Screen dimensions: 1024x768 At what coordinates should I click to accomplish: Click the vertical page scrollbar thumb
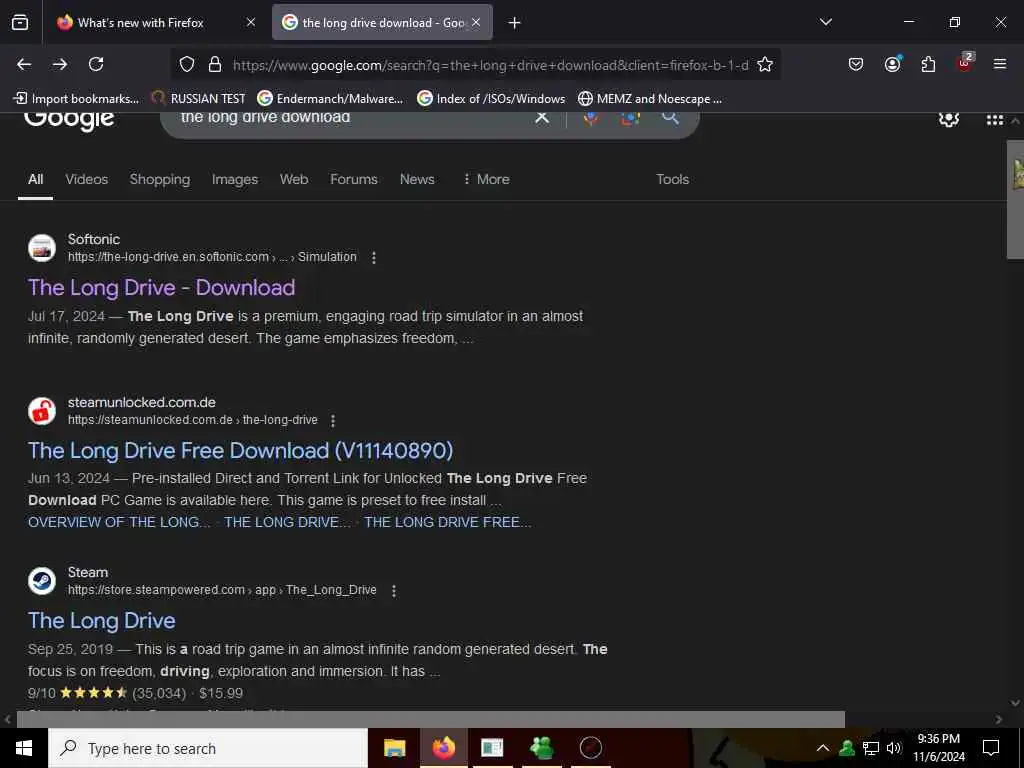[x=1015, y=199]
